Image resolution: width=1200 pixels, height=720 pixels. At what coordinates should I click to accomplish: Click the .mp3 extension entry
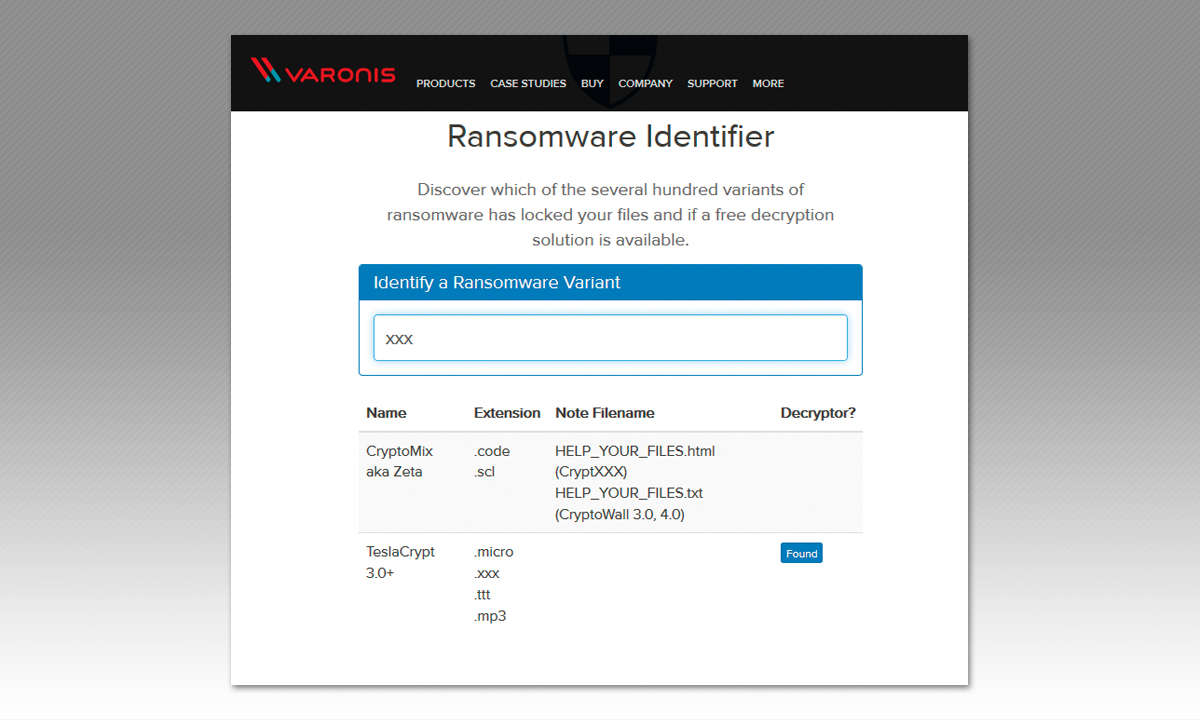click(x=490, y=616)
